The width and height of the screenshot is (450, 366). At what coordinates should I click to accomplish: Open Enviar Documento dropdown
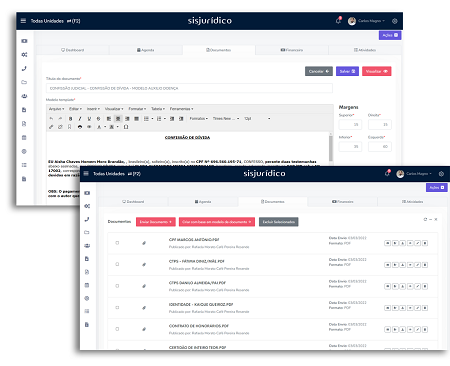[156, 222]
